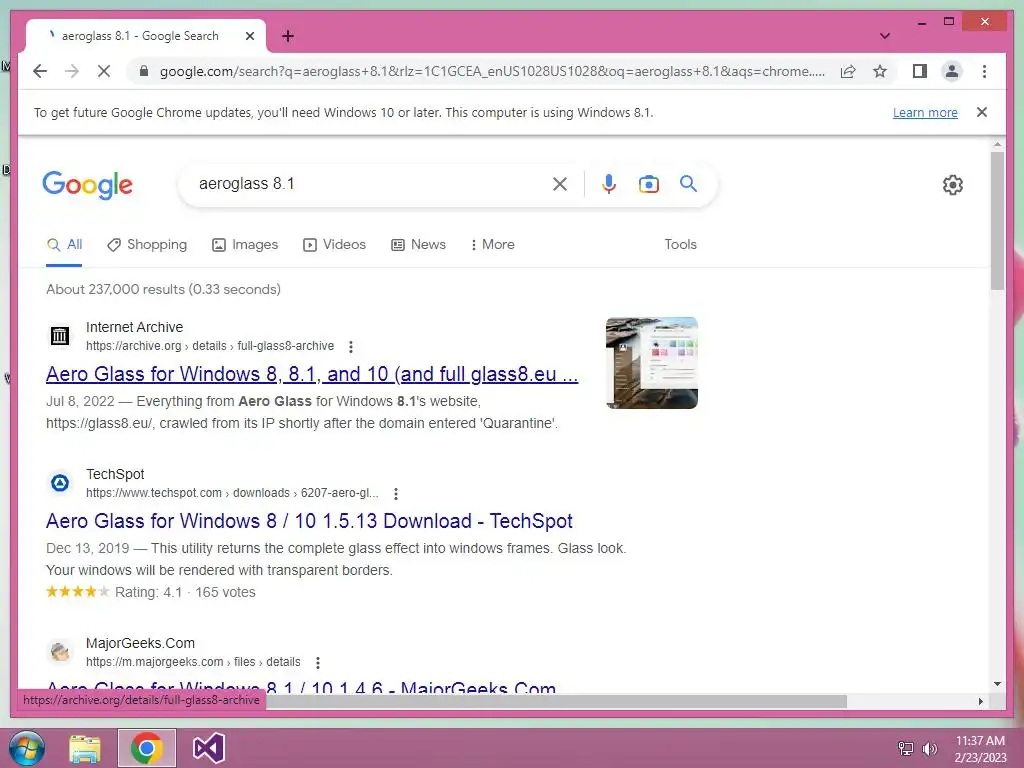Image resolution: width=1024 pixels, height=768 pixels.
Task: Click the MajorGeeks favicon
Action: 60,652
